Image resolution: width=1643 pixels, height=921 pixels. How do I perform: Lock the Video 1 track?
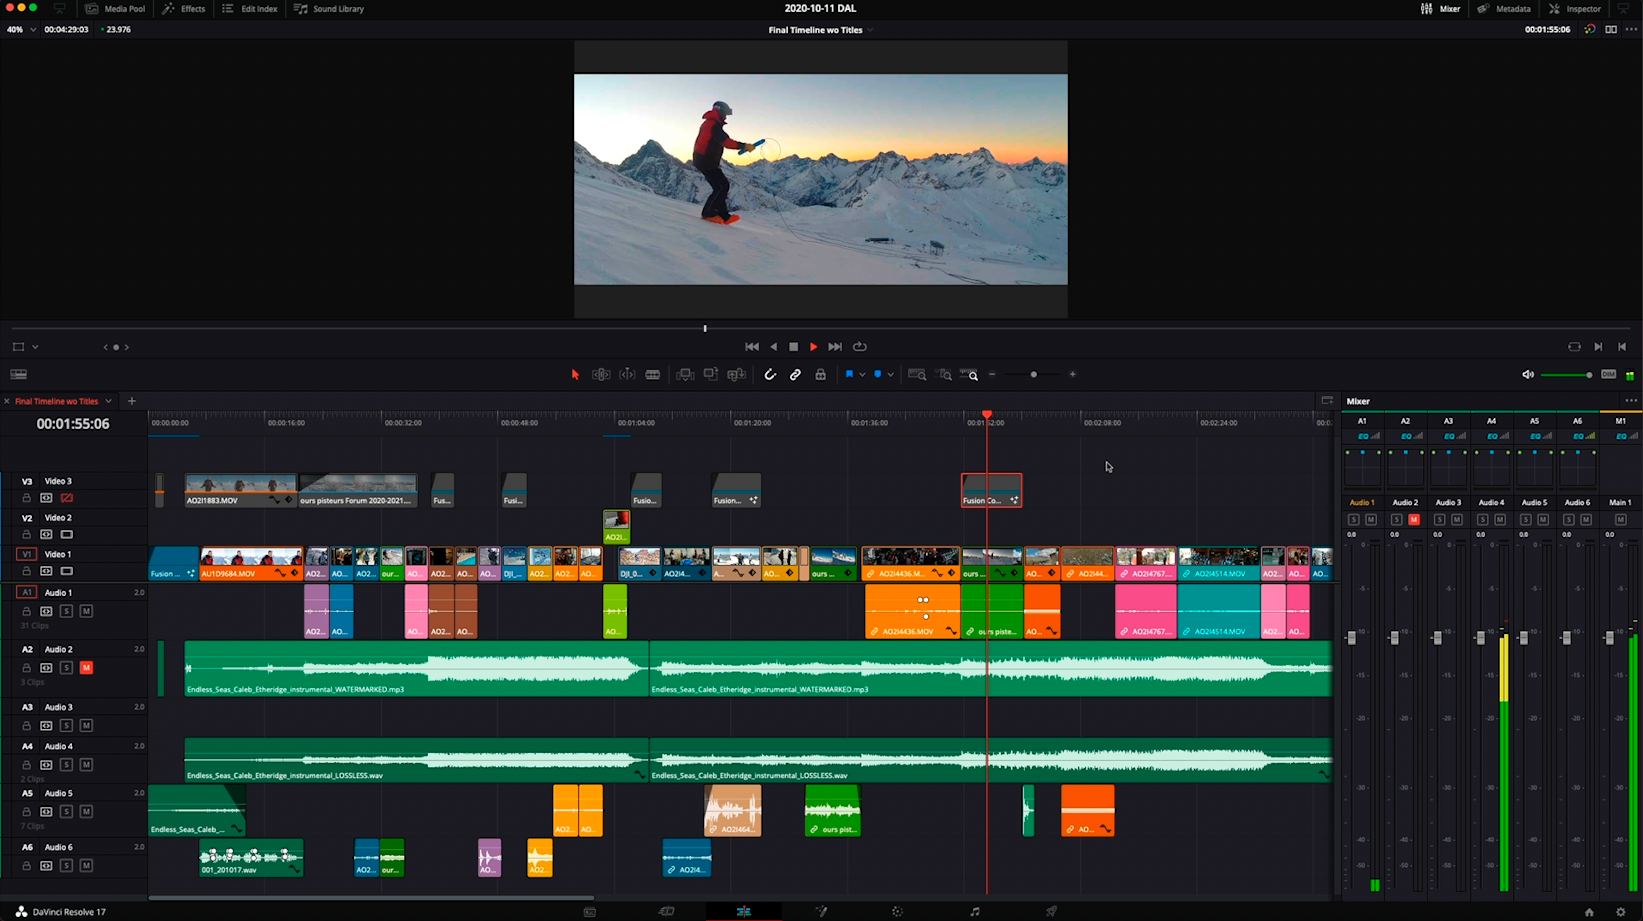pos(27,572)
